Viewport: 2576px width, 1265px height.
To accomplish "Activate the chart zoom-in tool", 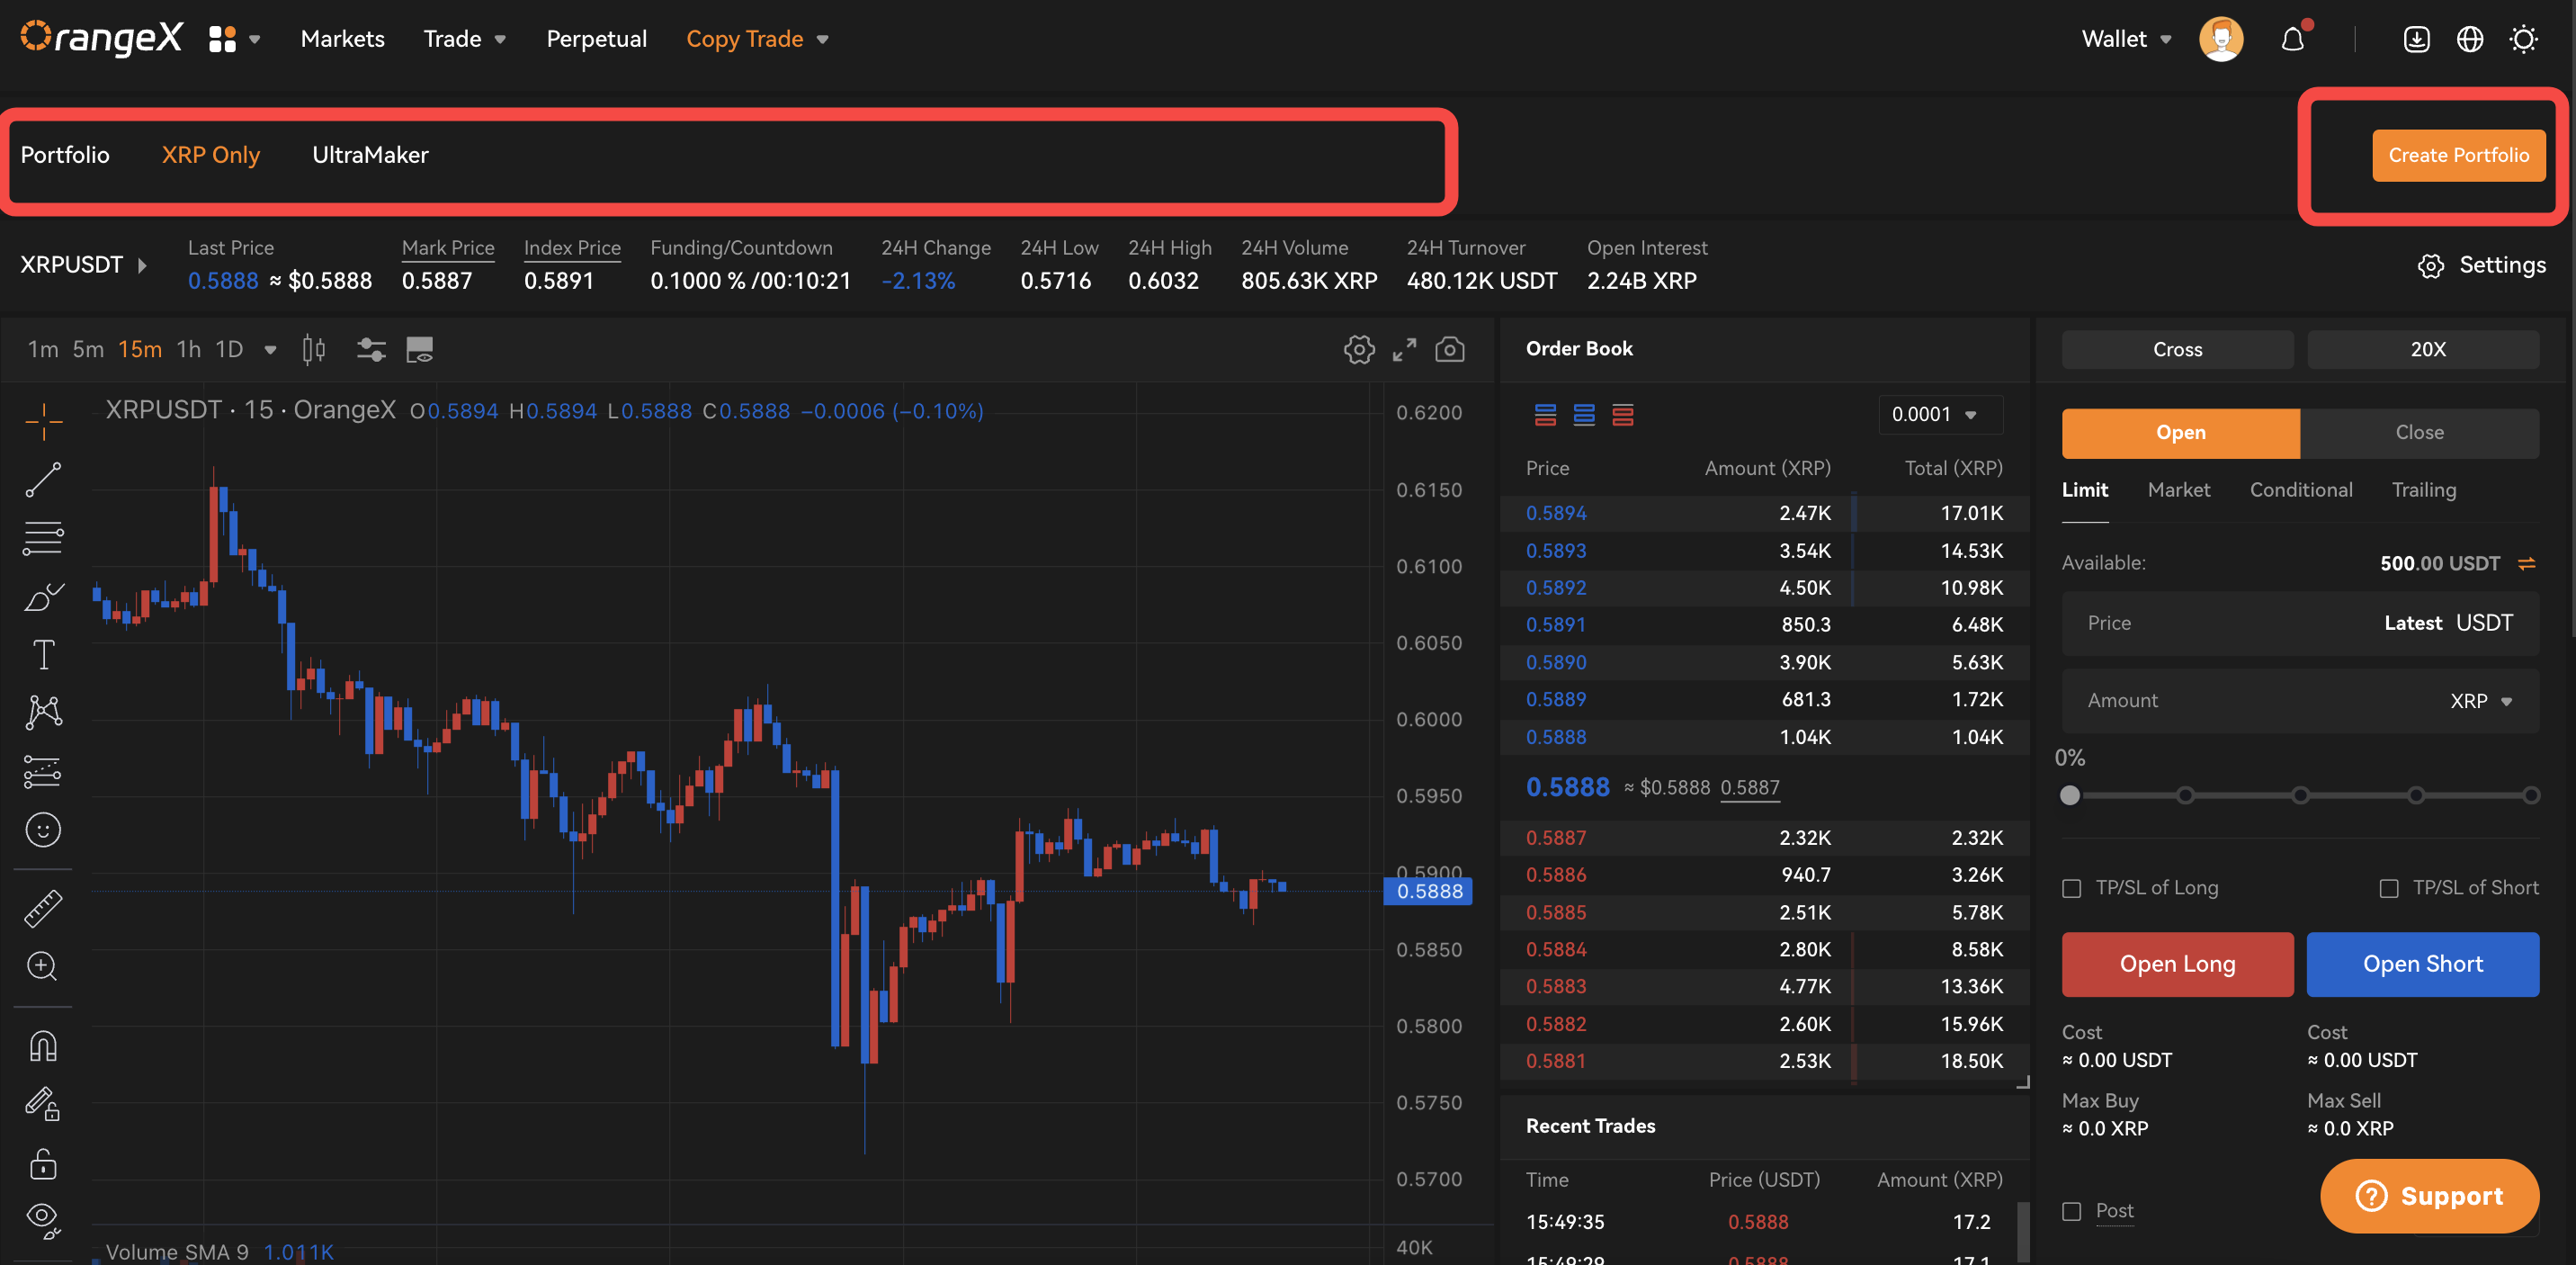I will [43, 966].
